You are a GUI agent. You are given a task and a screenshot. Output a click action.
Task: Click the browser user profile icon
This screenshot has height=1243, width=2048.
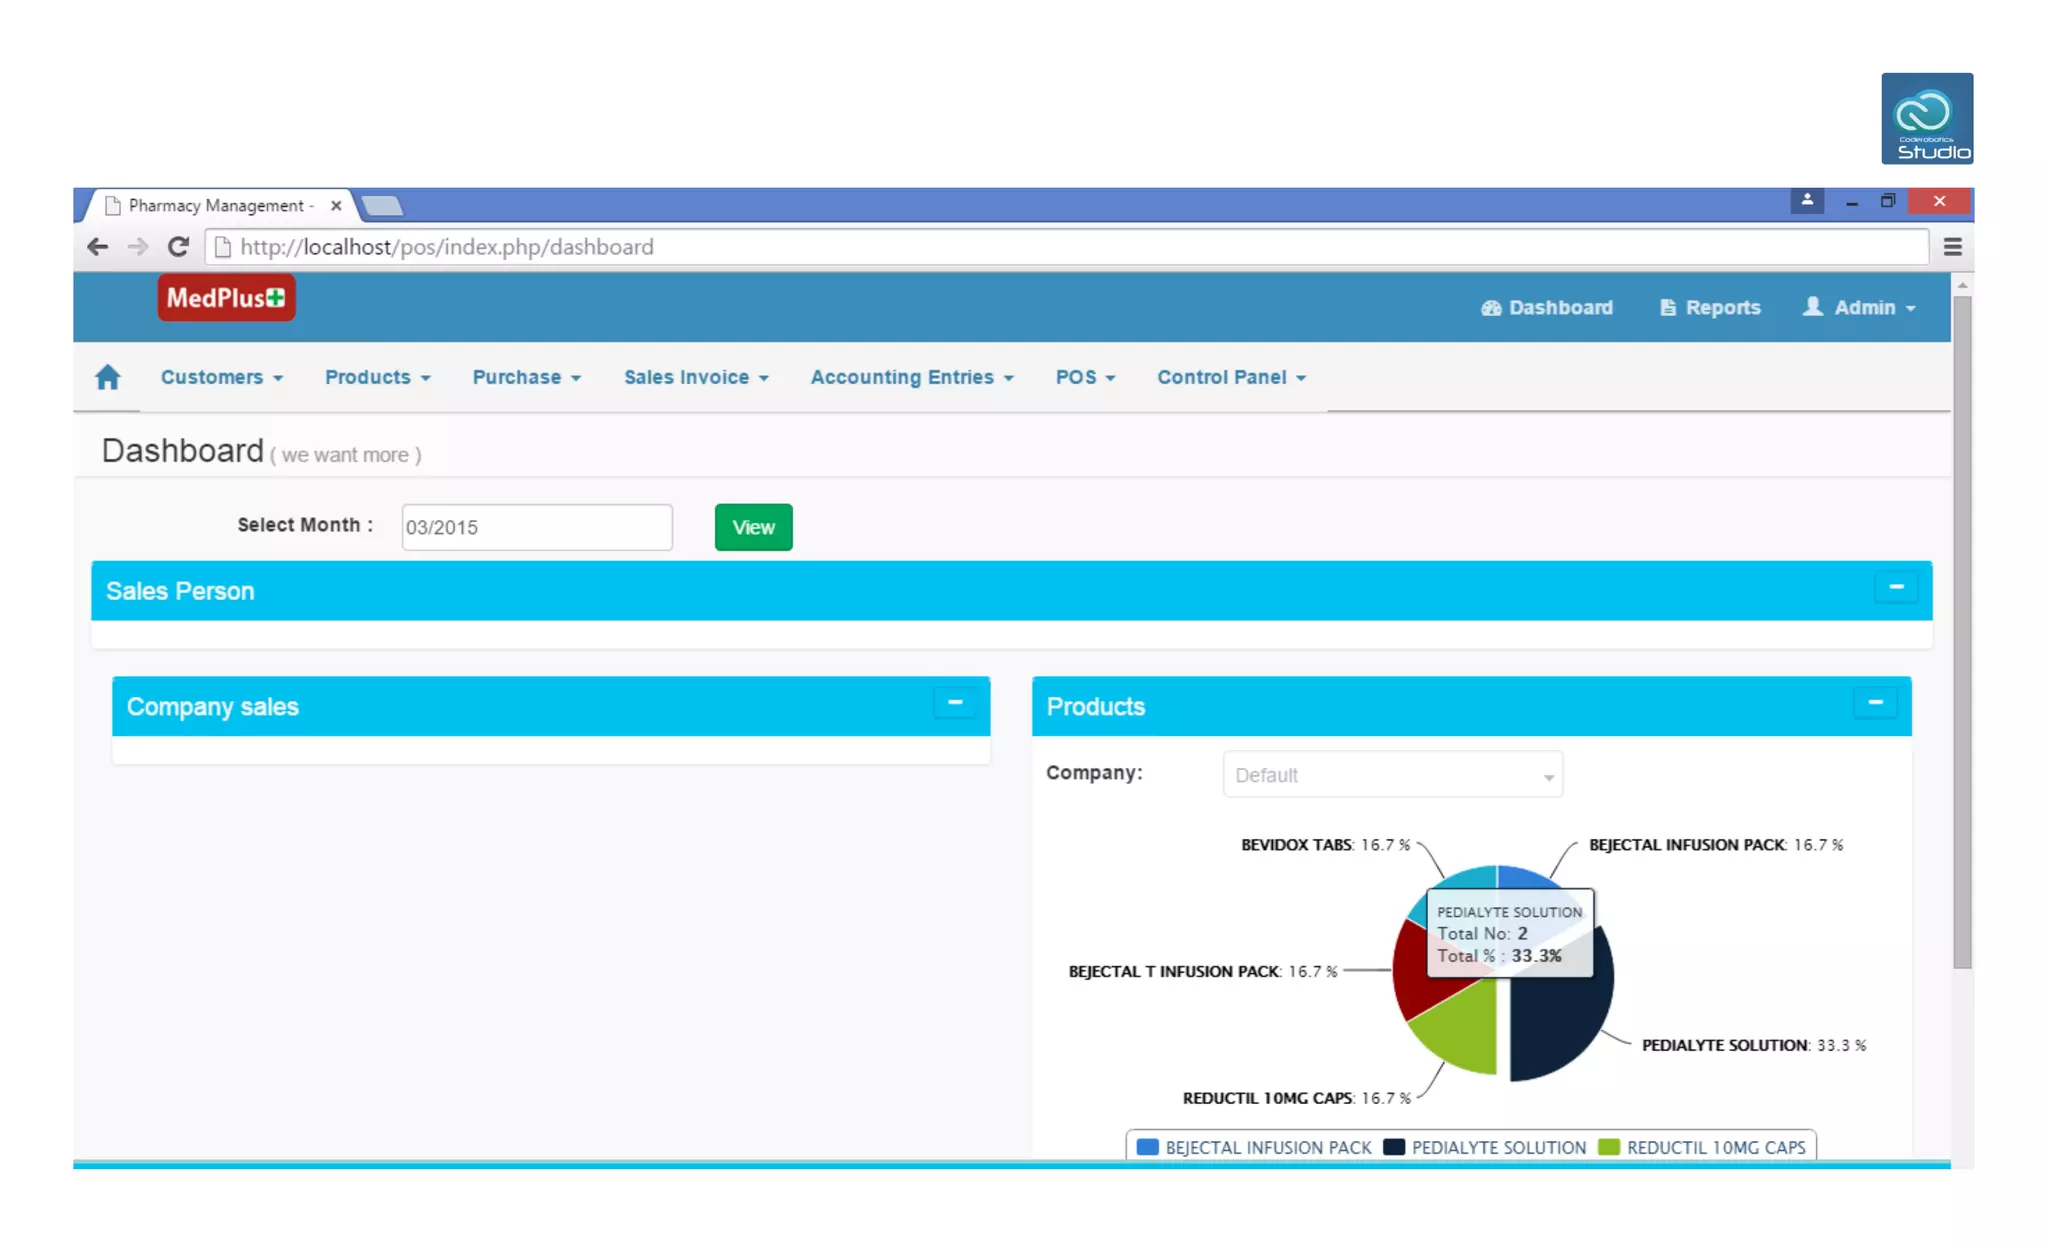tap(1806, 201)
